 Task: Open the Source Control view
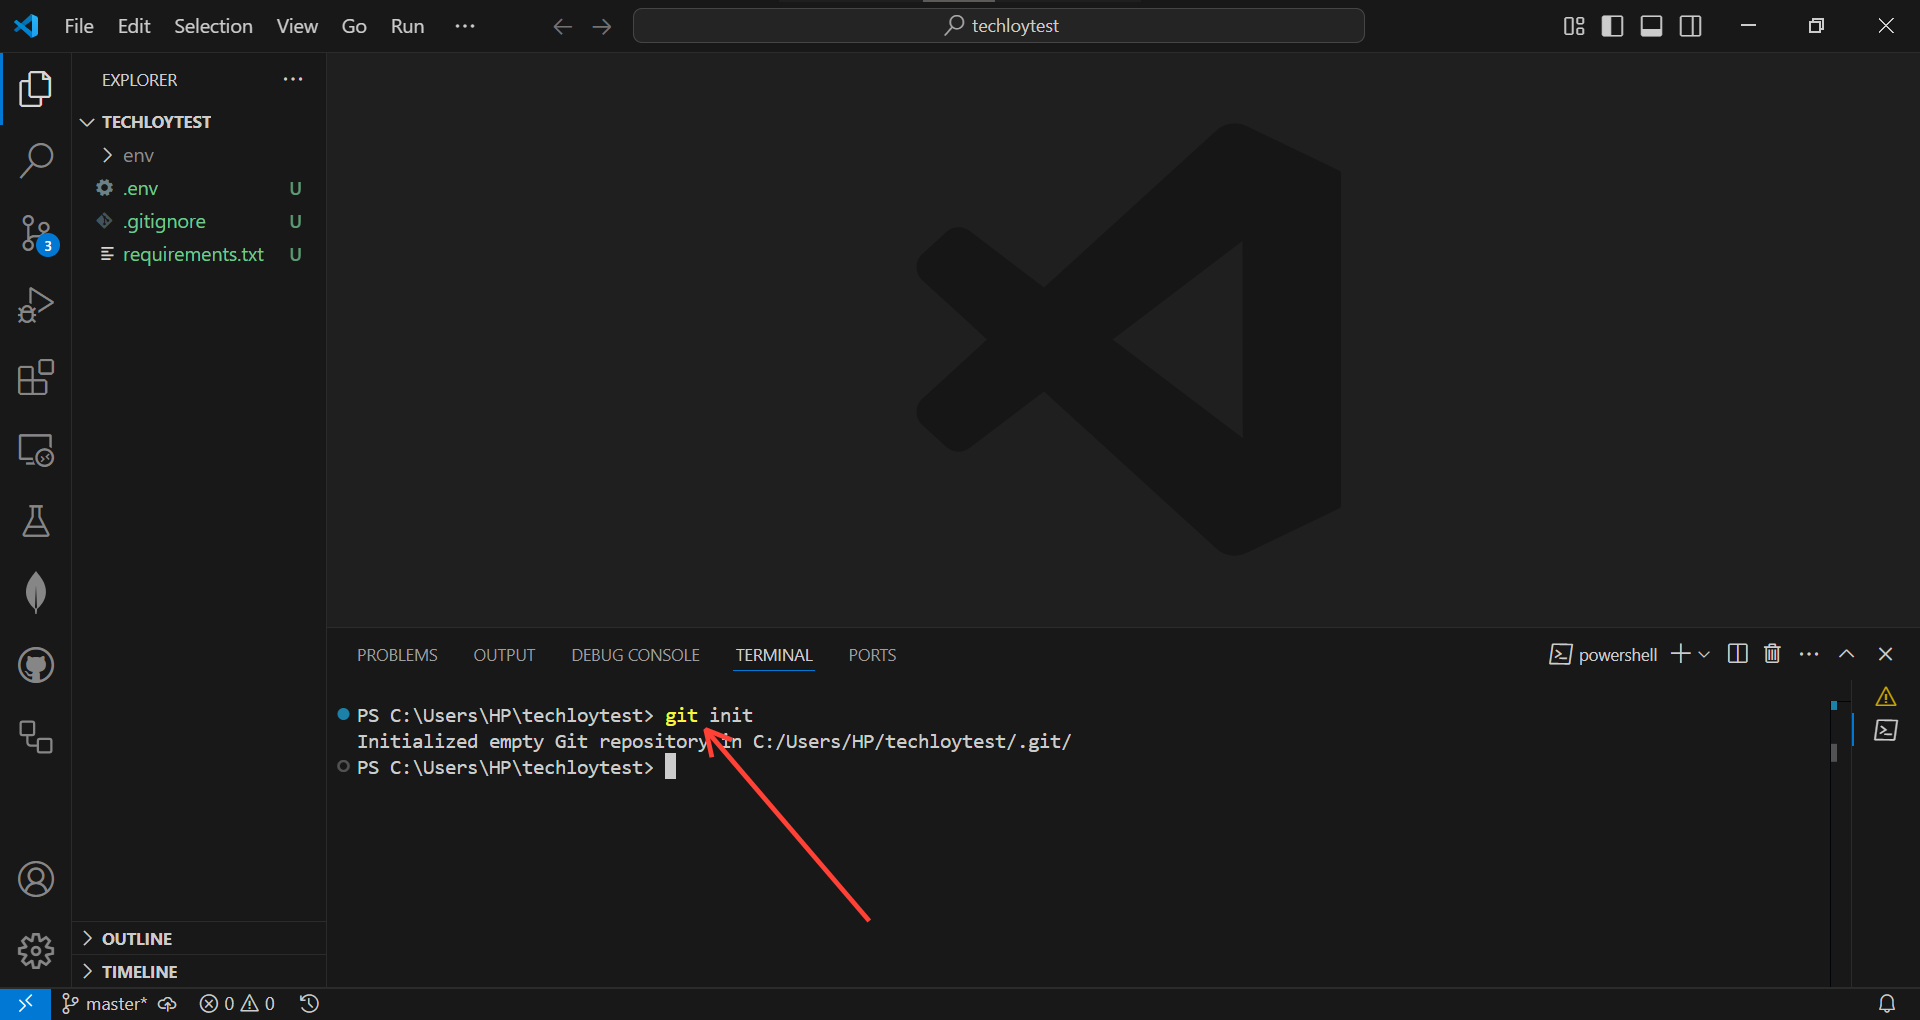pos(36,234)
